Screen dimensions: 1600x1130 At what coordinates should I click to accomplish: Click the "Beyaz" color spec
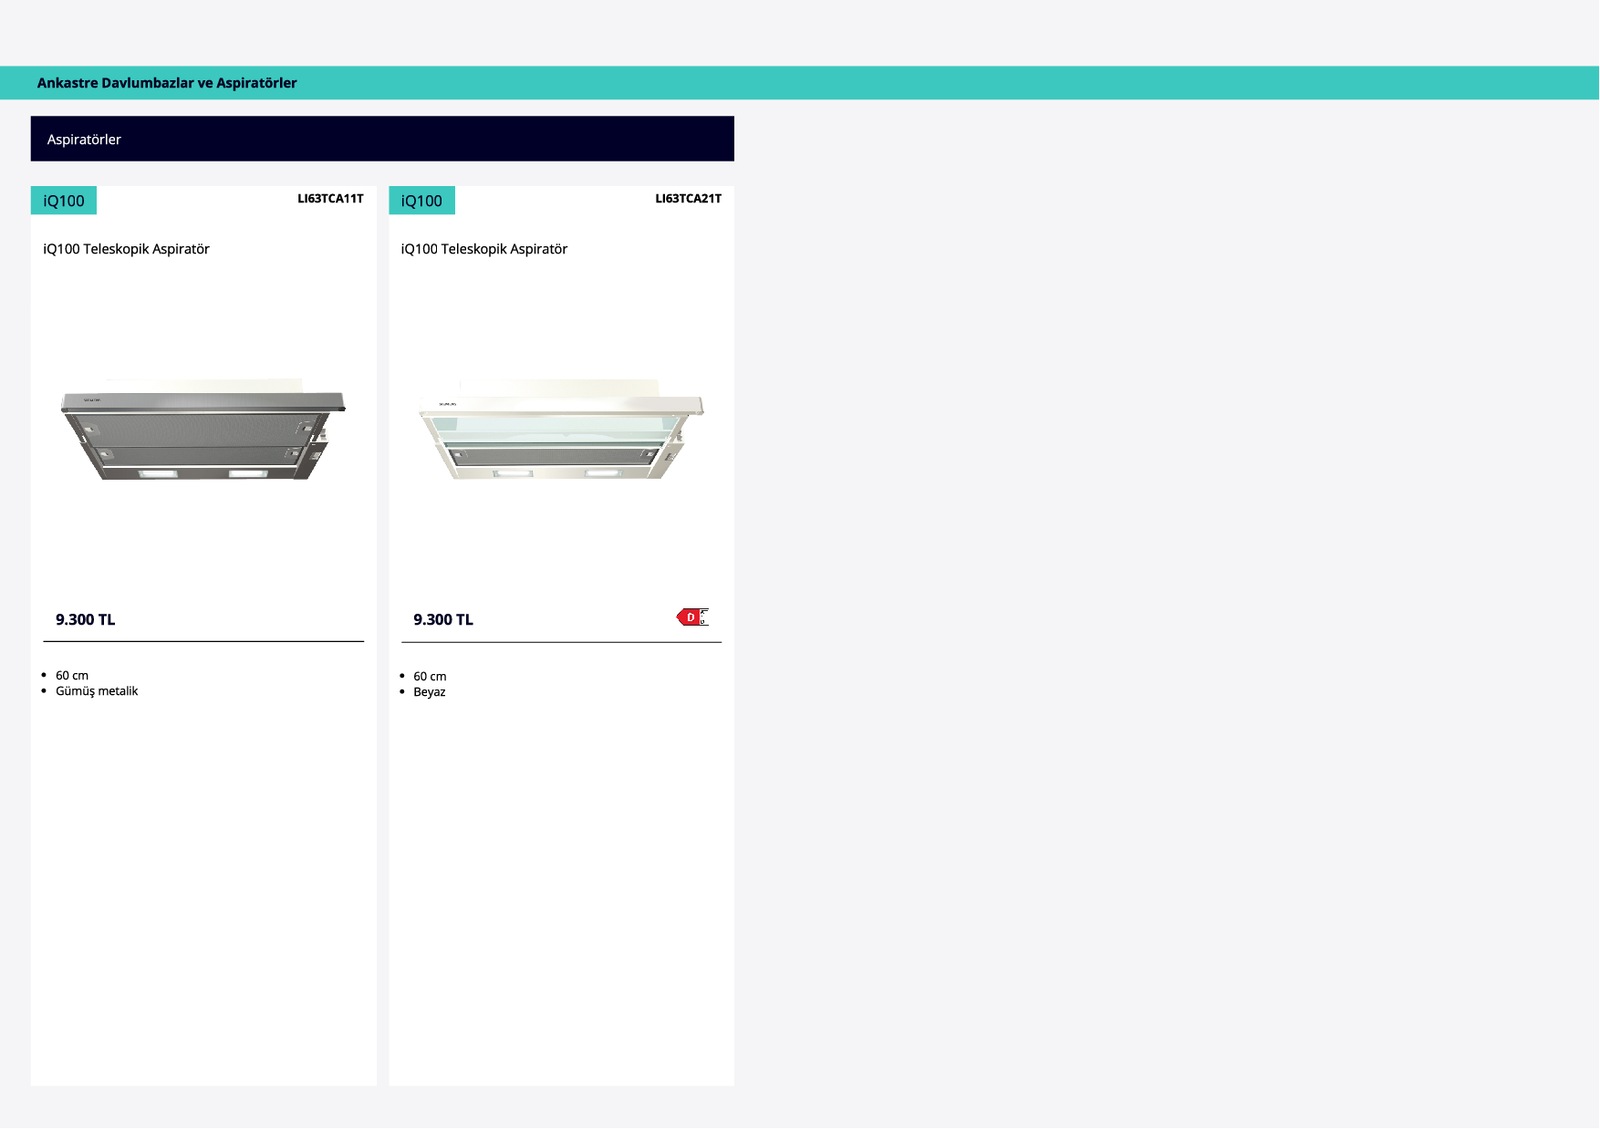coord(429,692)
